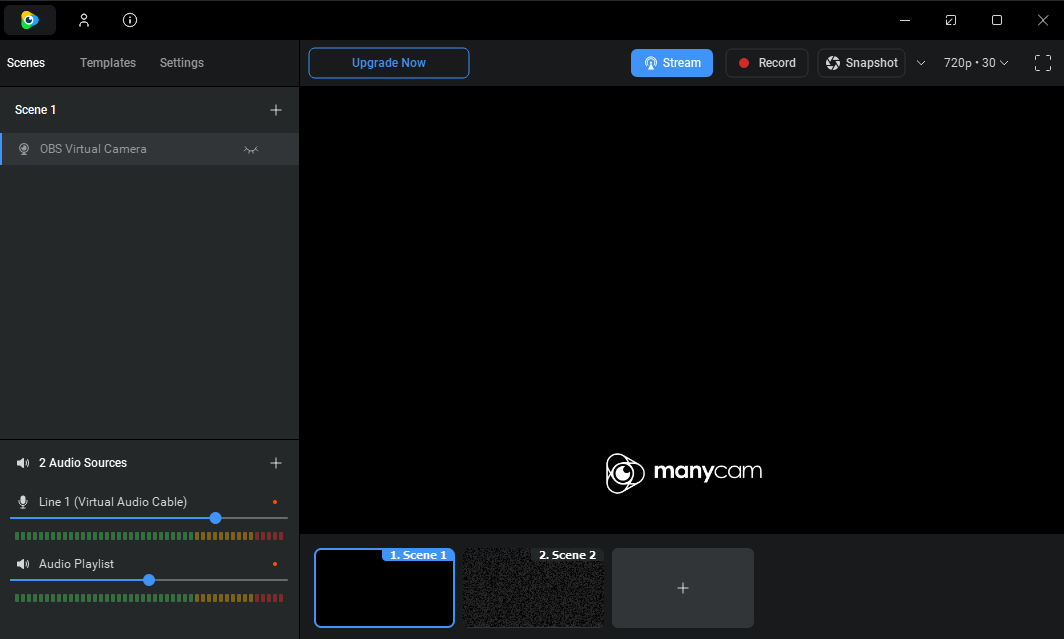Adjust the Line 1 volume slider handle
This screenshot has height=639, width=1064.
coord(215,518)
